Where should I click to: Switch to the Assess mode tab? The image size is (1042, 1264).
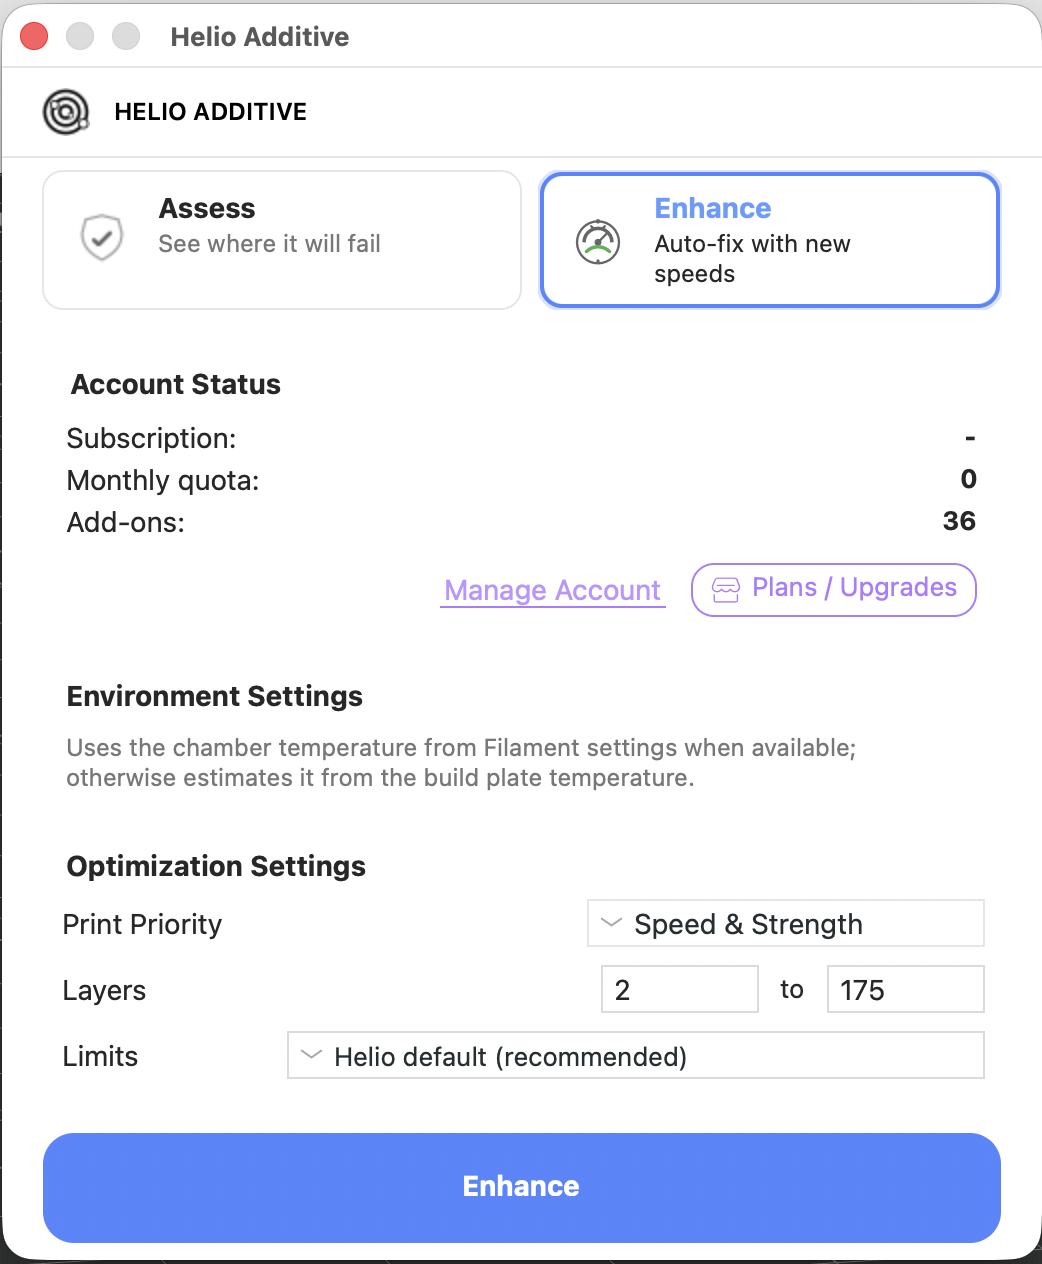[281, 240]
